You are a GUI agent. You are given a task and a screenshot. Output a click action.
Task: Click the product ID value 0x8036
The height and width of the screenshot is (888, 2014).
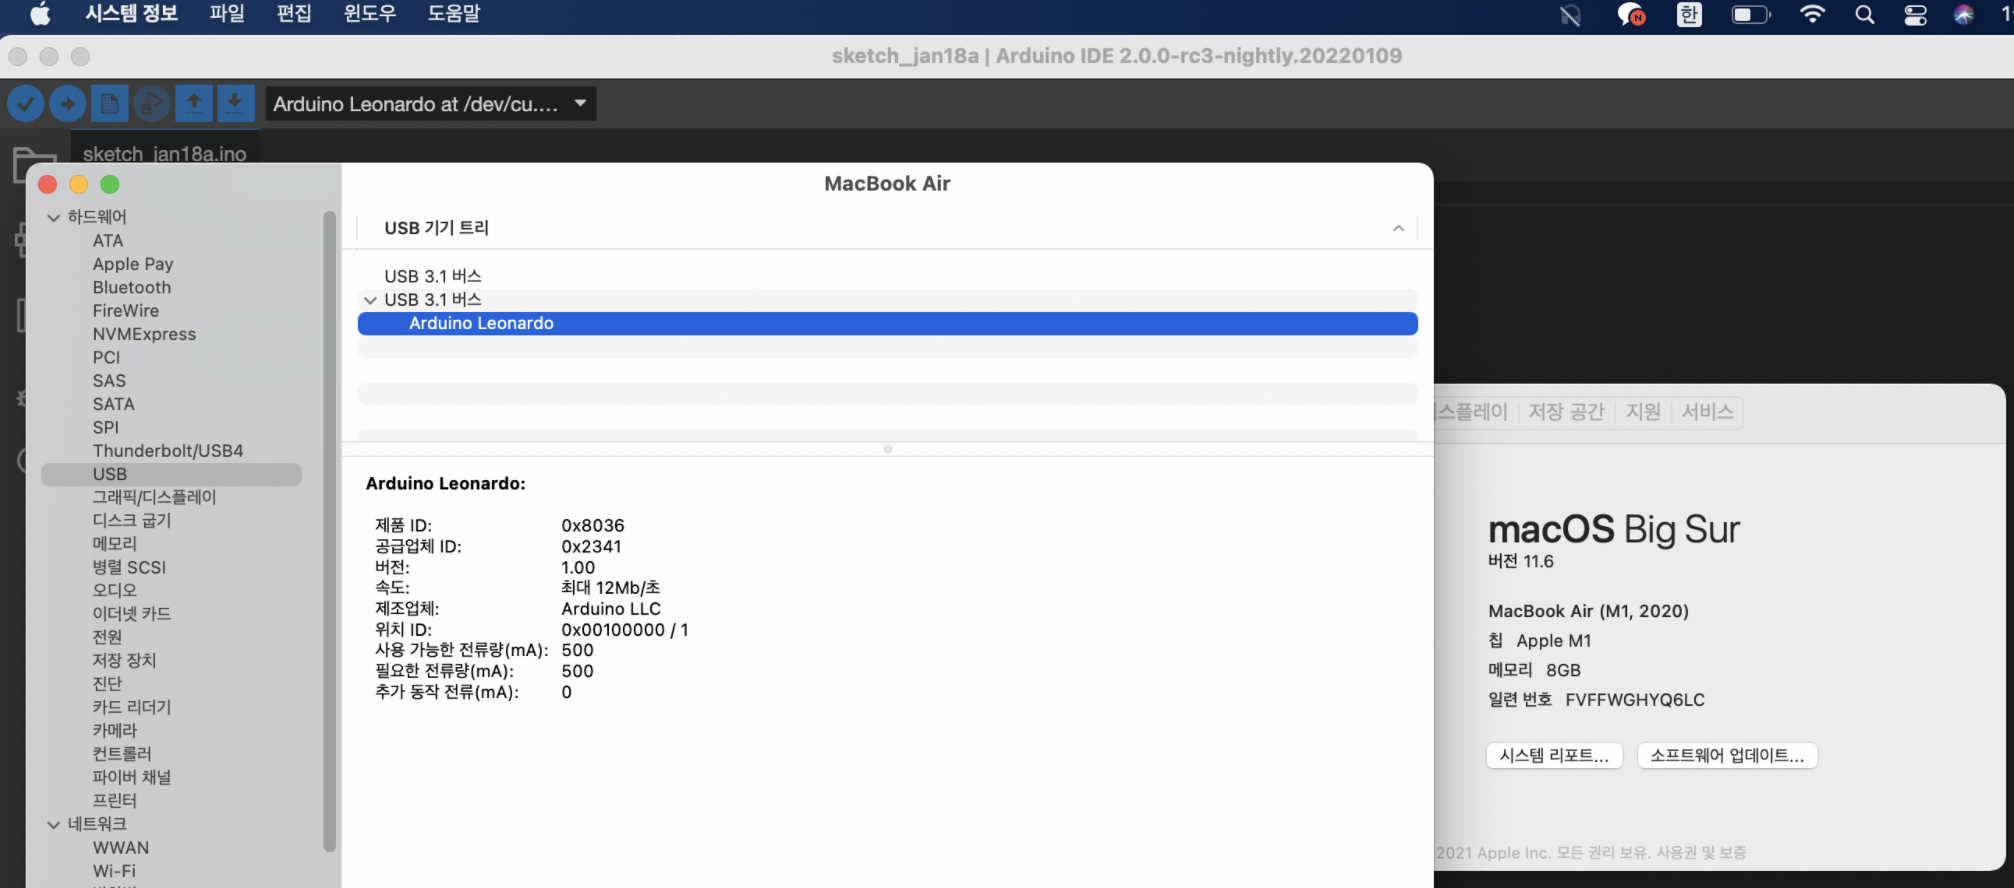pyautogui.click(x=593, y=526)
